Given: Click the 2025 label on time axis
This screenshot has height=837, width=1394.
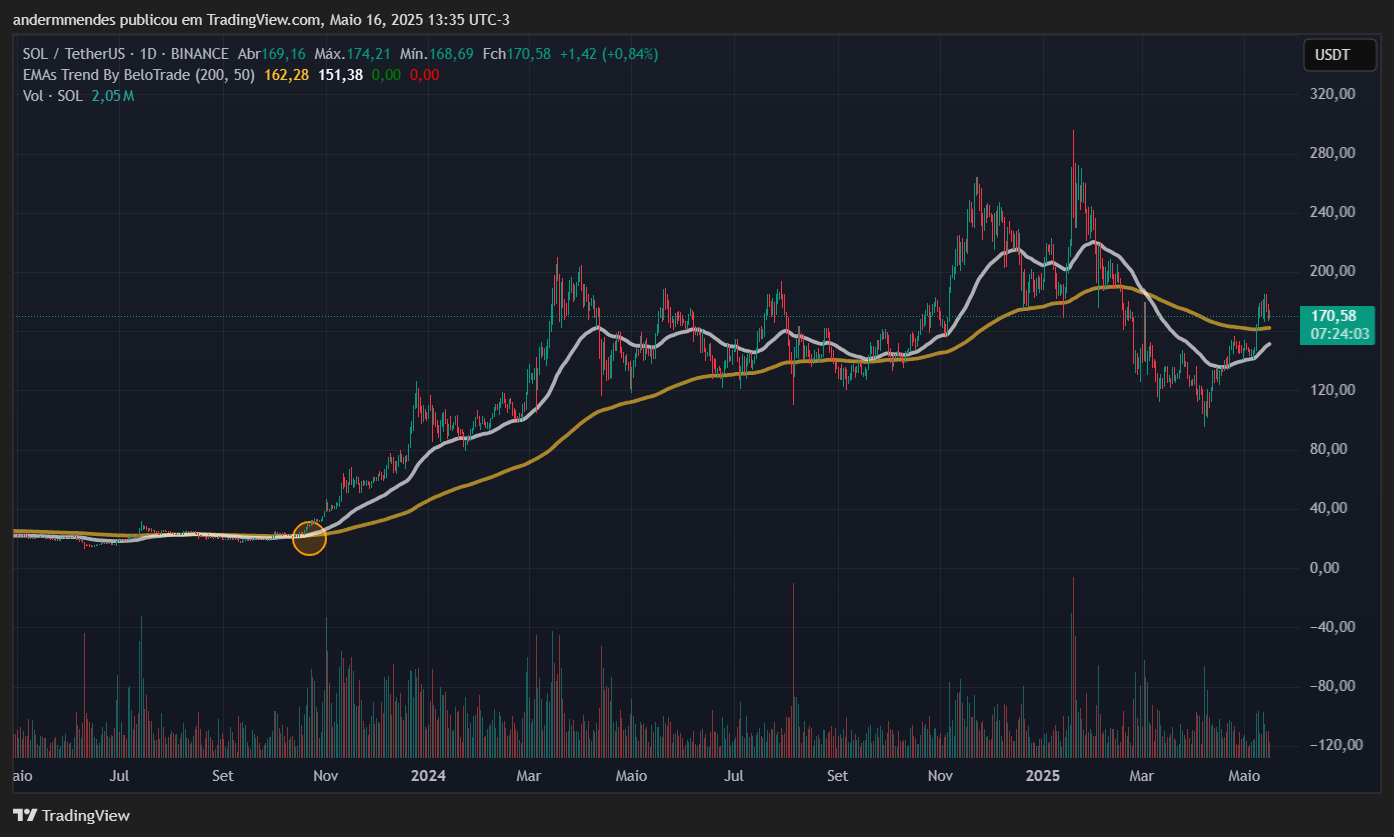Looking at the screenshot, I should pos(1043,776).
